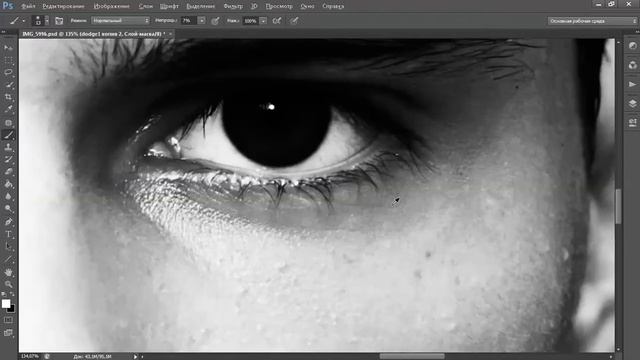
Task: Select the Hand tool
Action: tap(8, 272)
